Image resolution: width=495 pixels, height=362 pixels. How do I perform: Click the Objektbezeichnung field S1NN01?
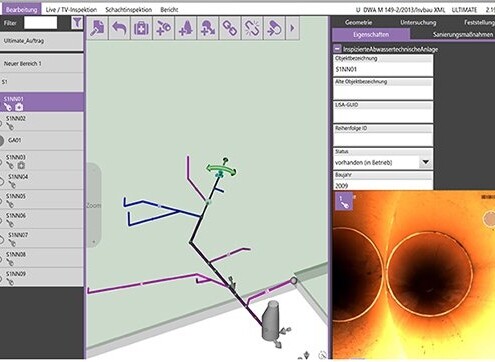383,69
